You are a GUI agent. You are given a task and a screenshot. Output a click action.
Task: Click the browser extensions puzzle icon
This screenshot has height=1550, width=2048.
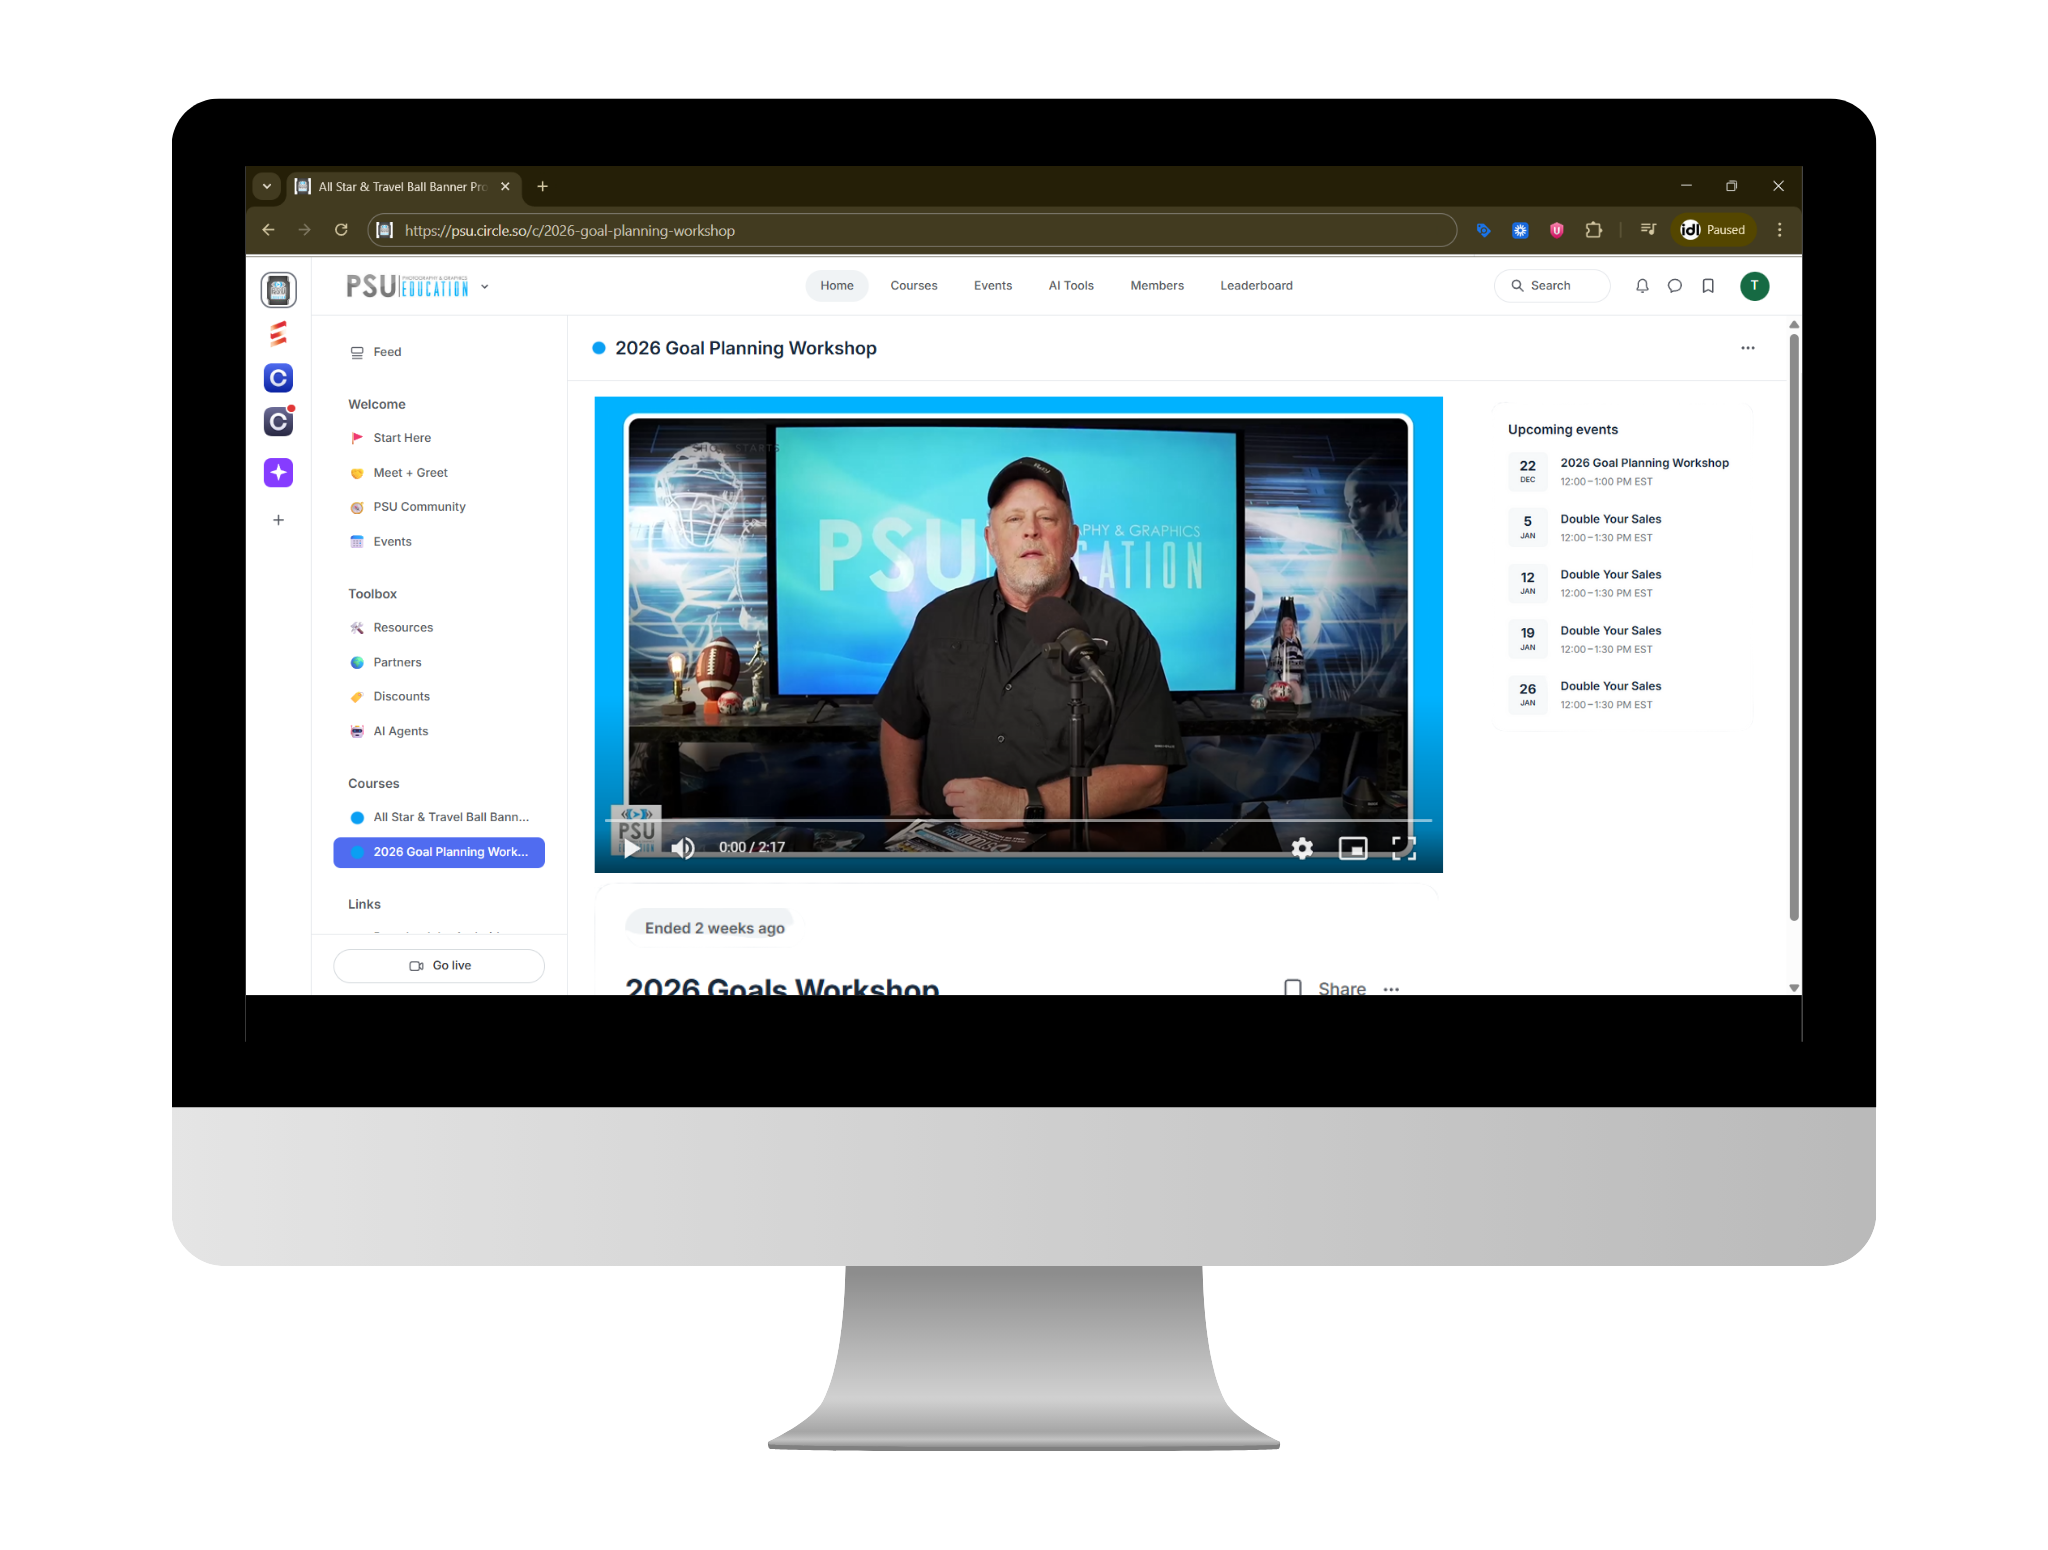pos(1594,230)
